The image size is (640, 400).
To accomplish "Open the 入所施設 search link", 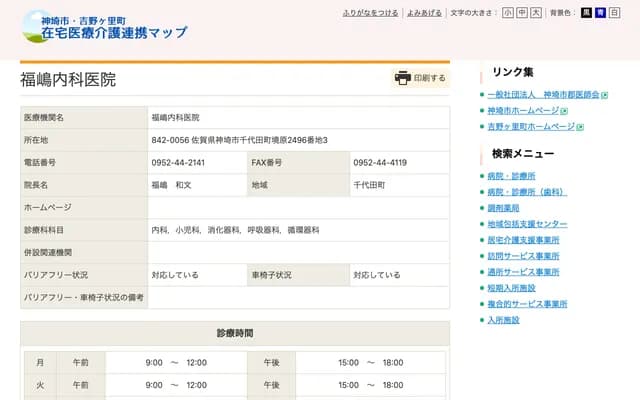I will pyautogui.click(x=503, y=320).
